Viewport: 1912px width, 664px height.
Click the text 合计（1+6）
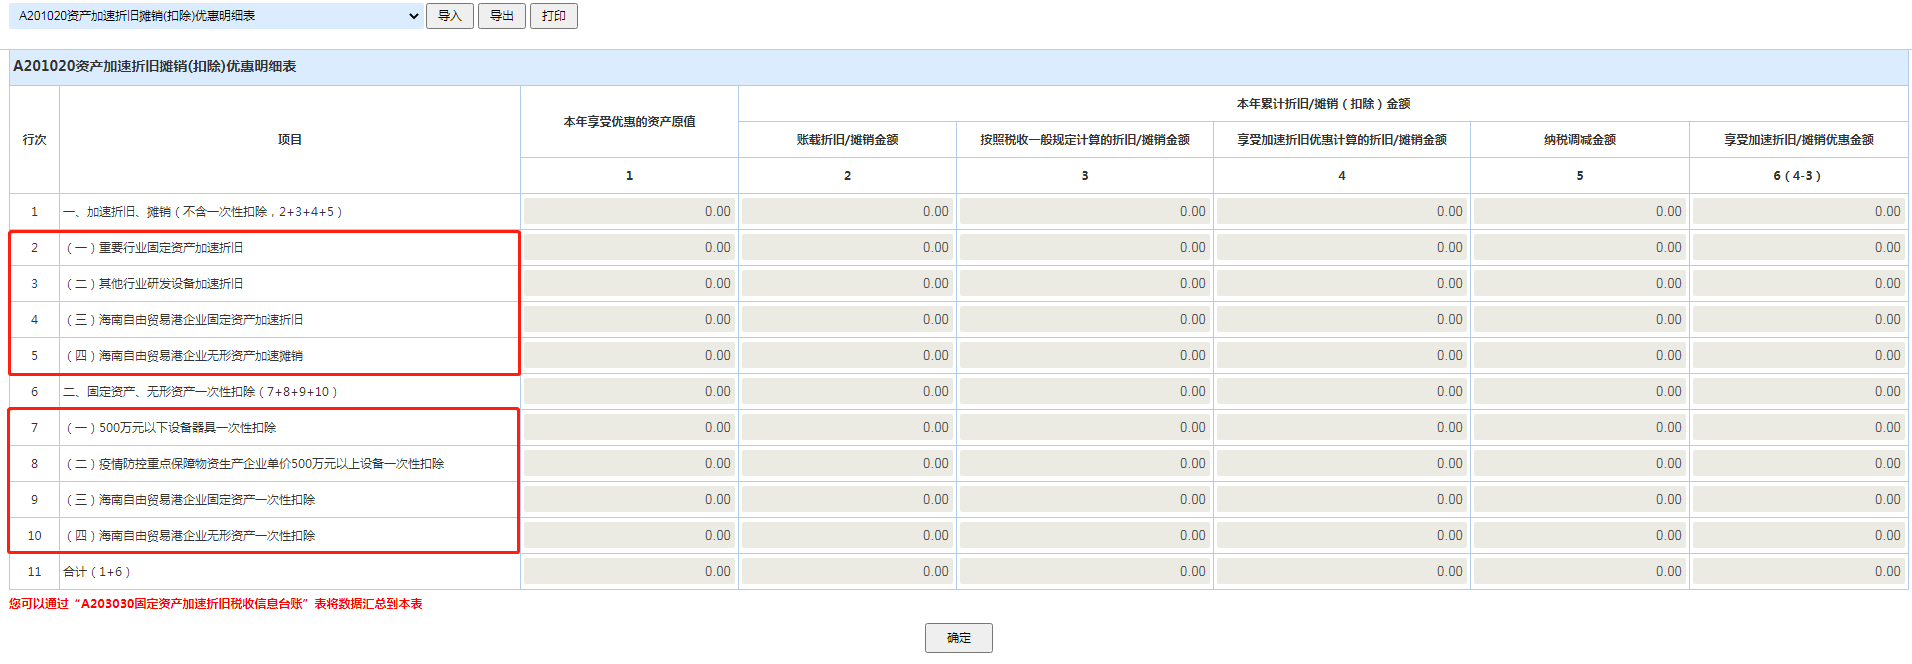point(97,572)
